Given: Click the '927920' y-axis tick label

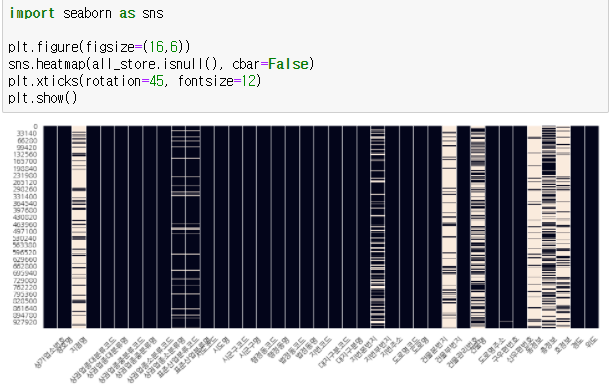Looking at the screenshot, I should click(25, 322).
